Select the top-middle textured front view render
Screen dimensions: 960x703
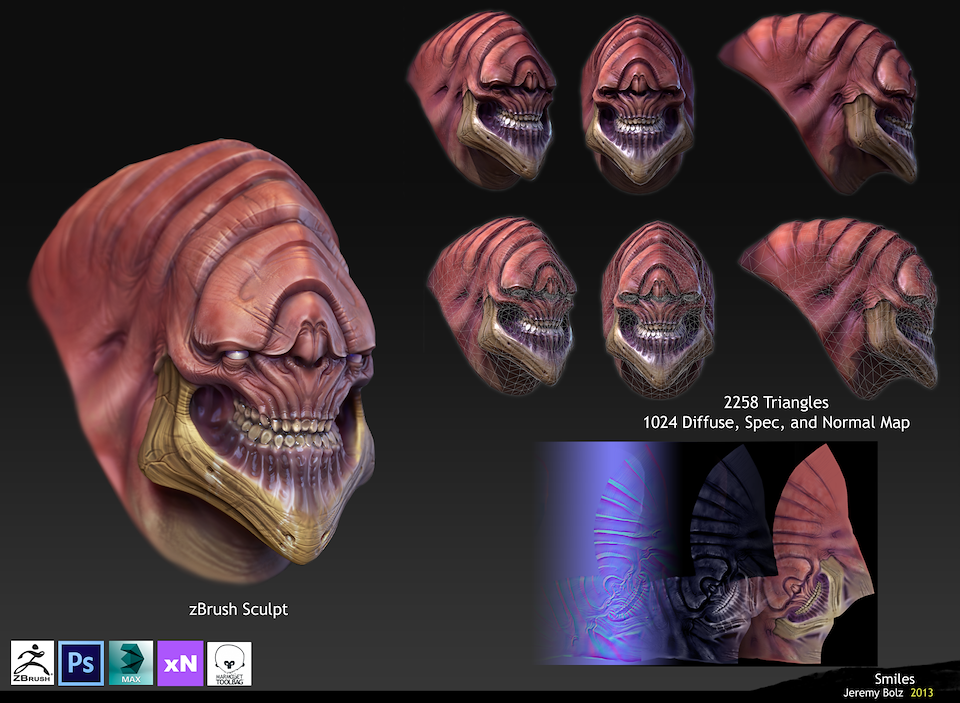(x=638, y=105)
